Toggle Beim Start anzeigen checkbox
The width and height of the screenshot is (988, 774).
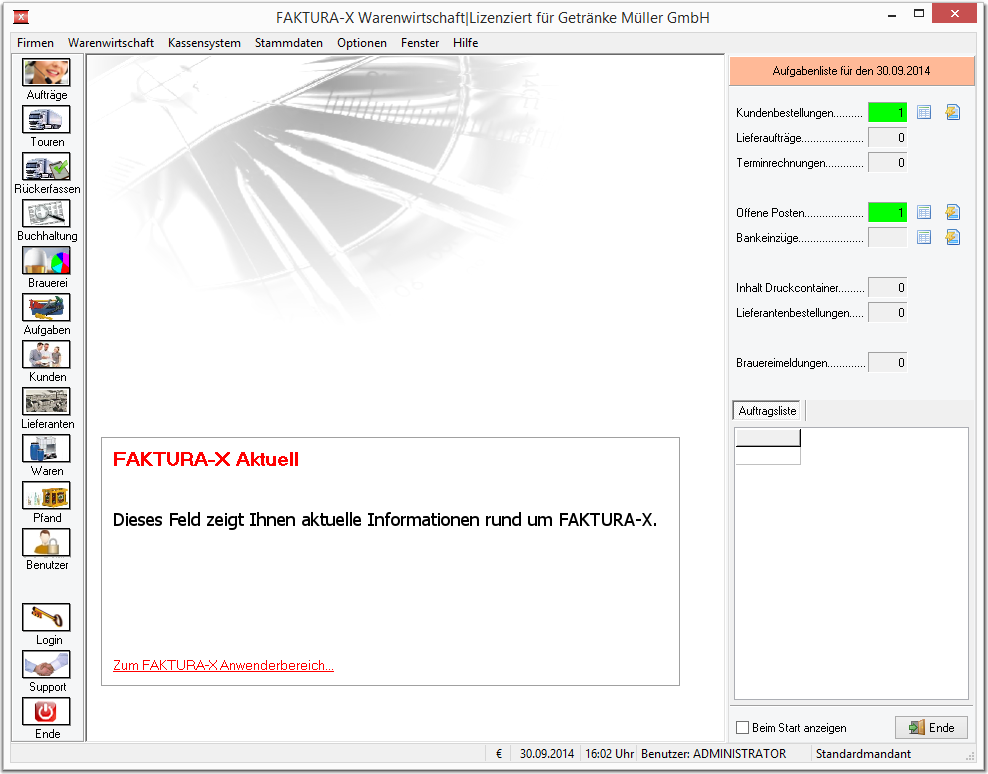(x=742, y=727)
